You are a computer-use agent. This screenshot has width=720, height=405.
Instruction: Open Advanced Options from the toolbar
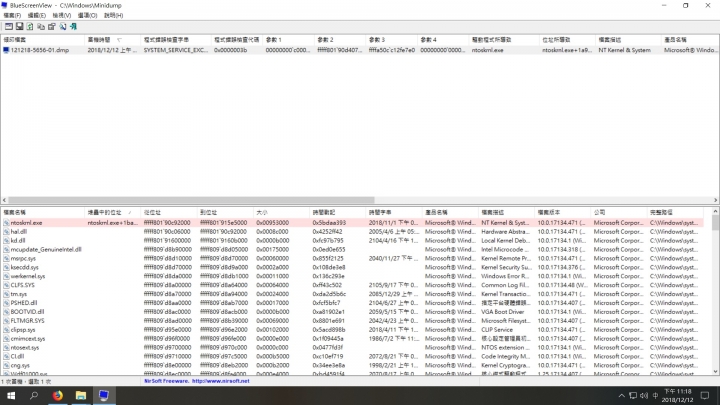9,27
